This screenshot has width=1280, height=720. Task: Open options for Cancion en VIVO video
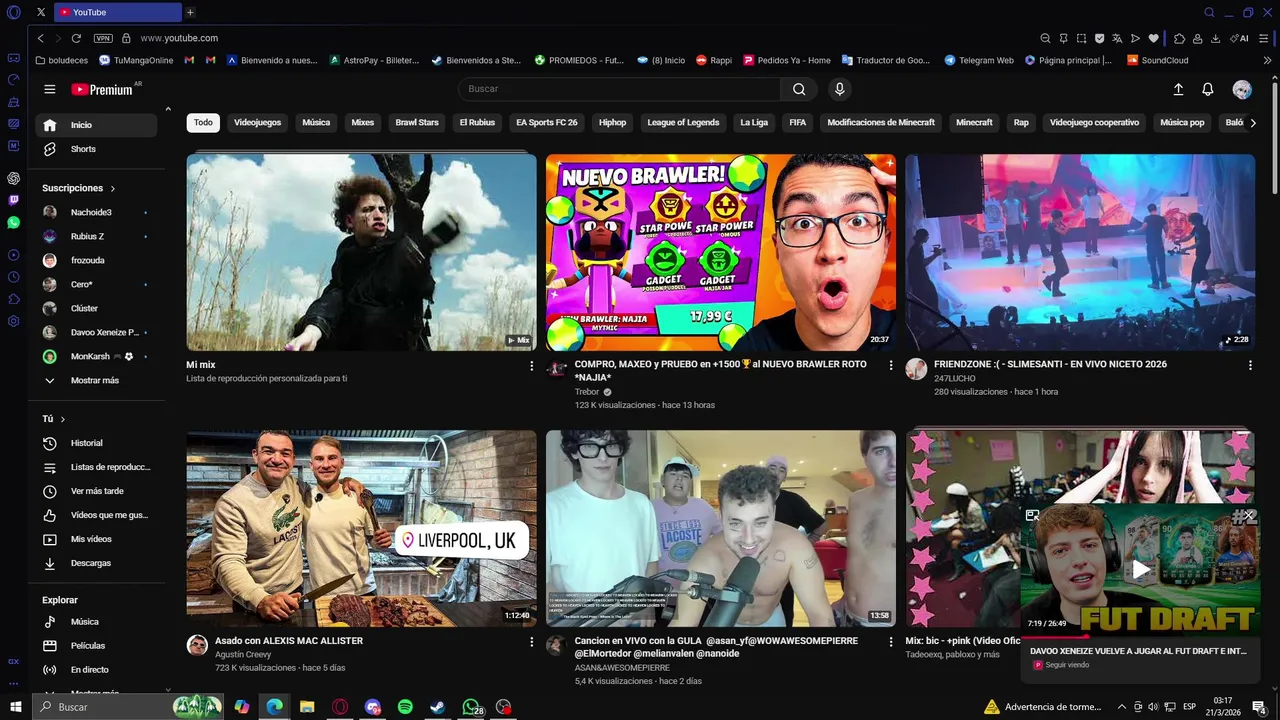pyautogui.click(x=891, y=642)
